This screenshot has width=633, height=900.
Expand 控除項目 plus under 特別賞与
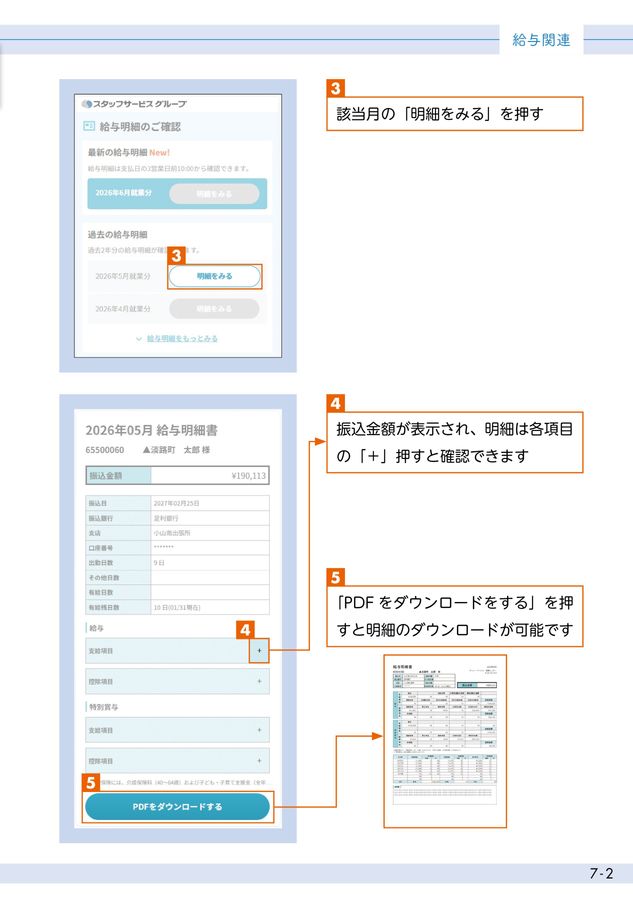click(259, 761)
